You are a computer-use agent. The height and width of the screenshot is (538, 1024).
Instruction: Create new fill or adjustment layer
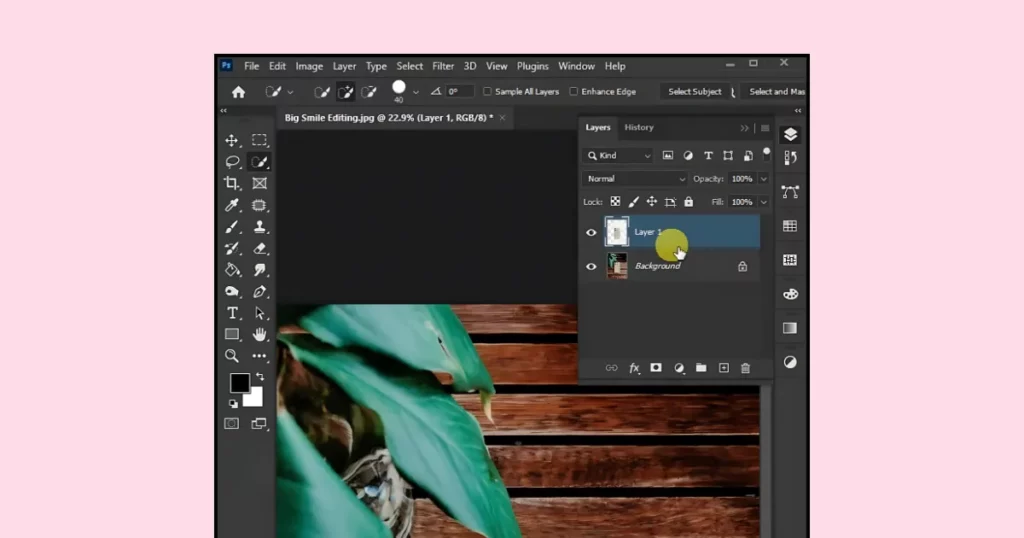click(x=679, y=368)
